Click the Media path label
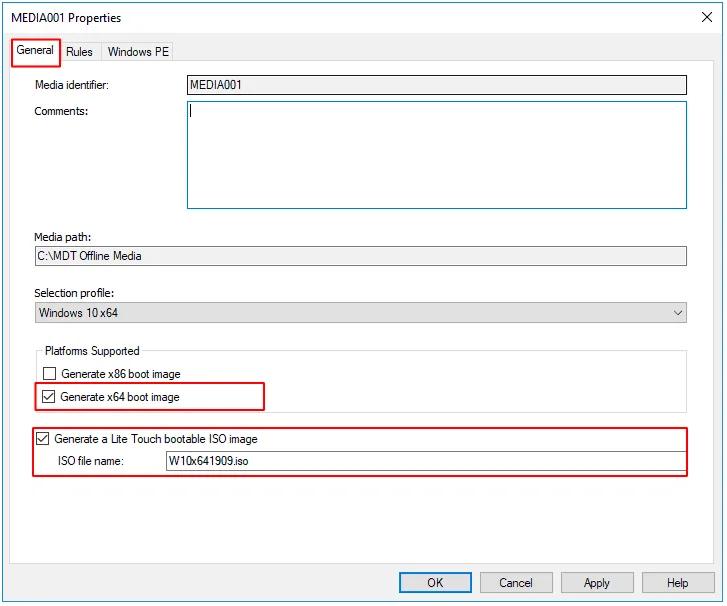 (x=63, y=237)
